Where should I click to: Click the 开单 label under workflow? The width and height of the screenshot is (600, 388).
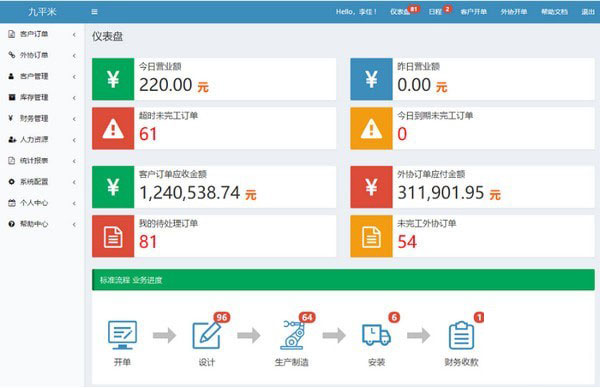click(x=122, y=362)
